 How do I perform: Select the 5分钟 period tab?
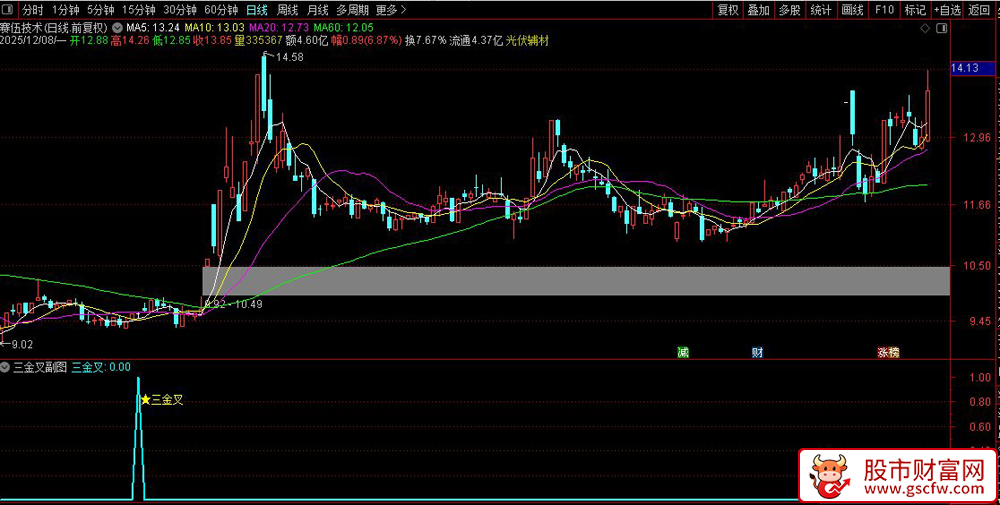[100, 10]
